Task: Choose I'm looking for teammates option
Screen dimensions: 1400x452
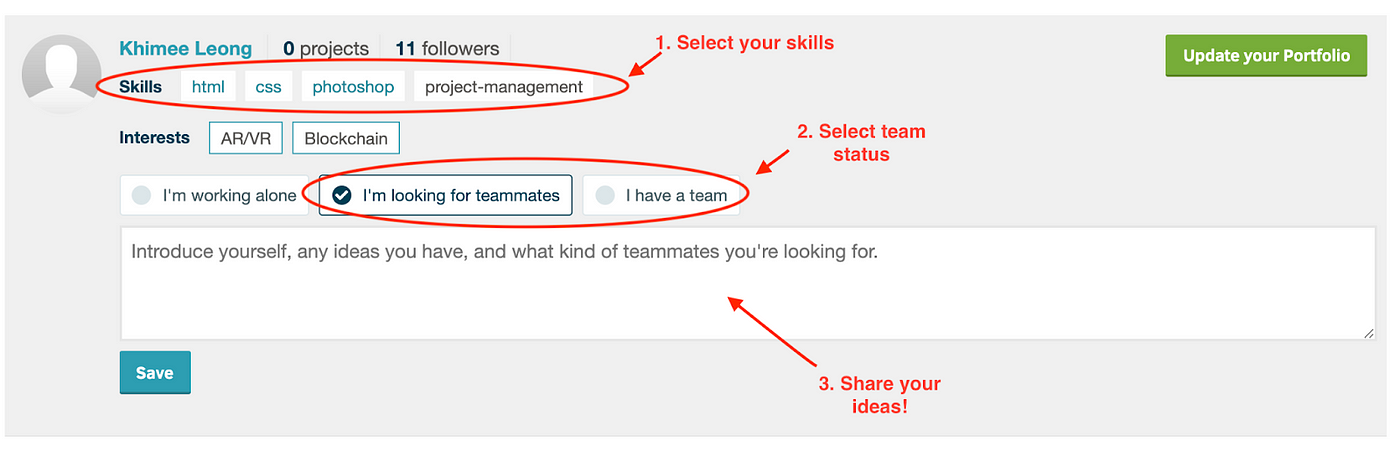Action: pos(446,195)
